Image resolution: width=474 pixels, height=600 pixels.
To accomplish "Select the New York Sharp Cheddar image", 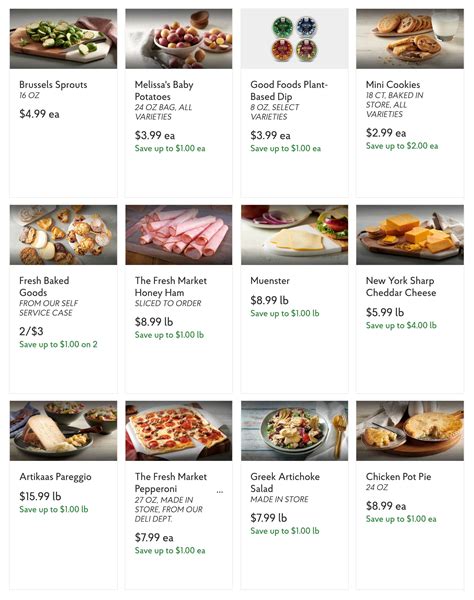I will click(410, 235).
